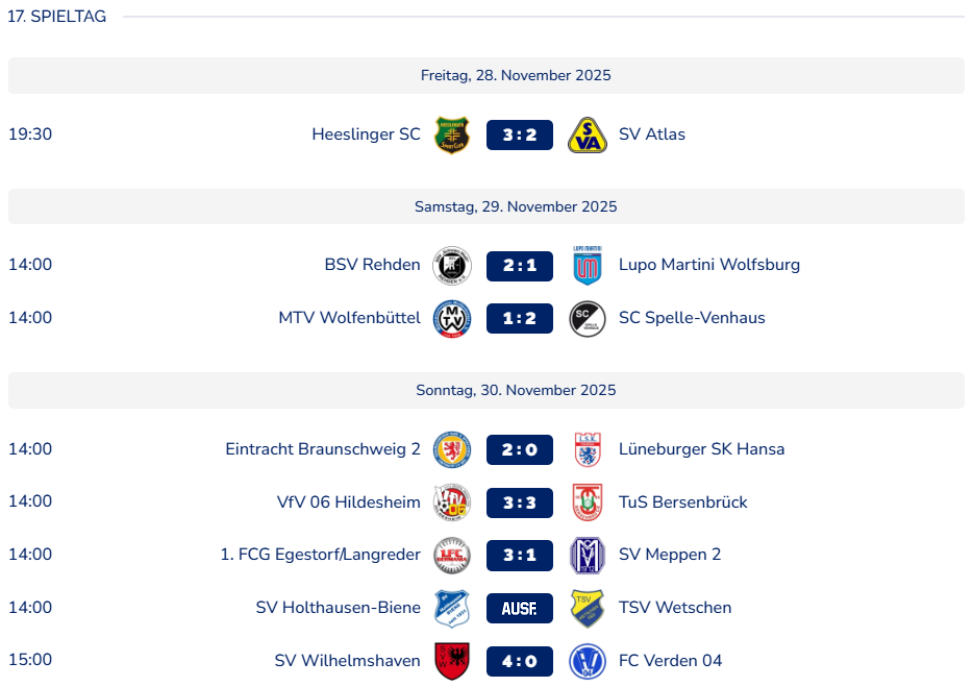Select the MTV Wolfenbüttel club emblem
Image resolution: width=973 pixels, height=687 pixels.
pos(452,319)
